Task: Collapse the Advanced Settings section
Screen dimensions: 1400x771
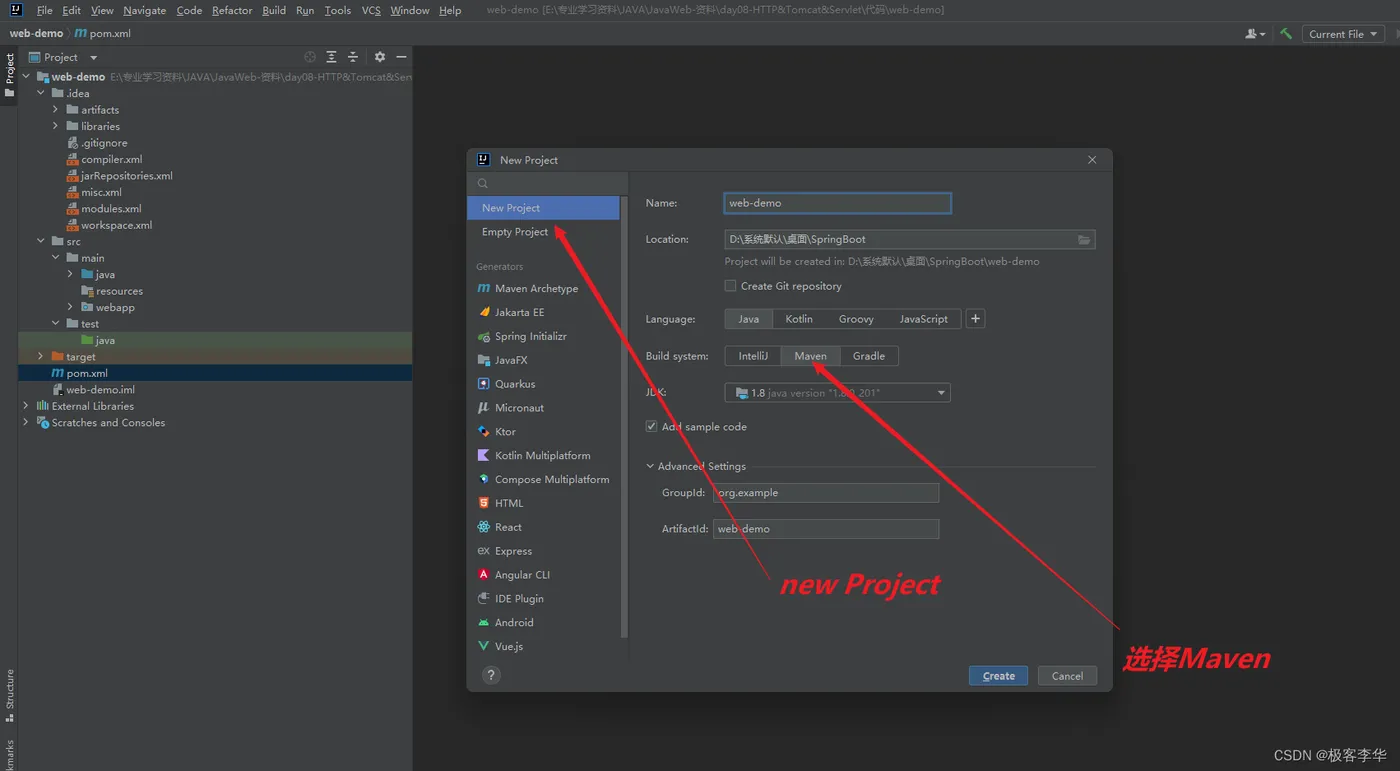Action: (x=651, y=467)
